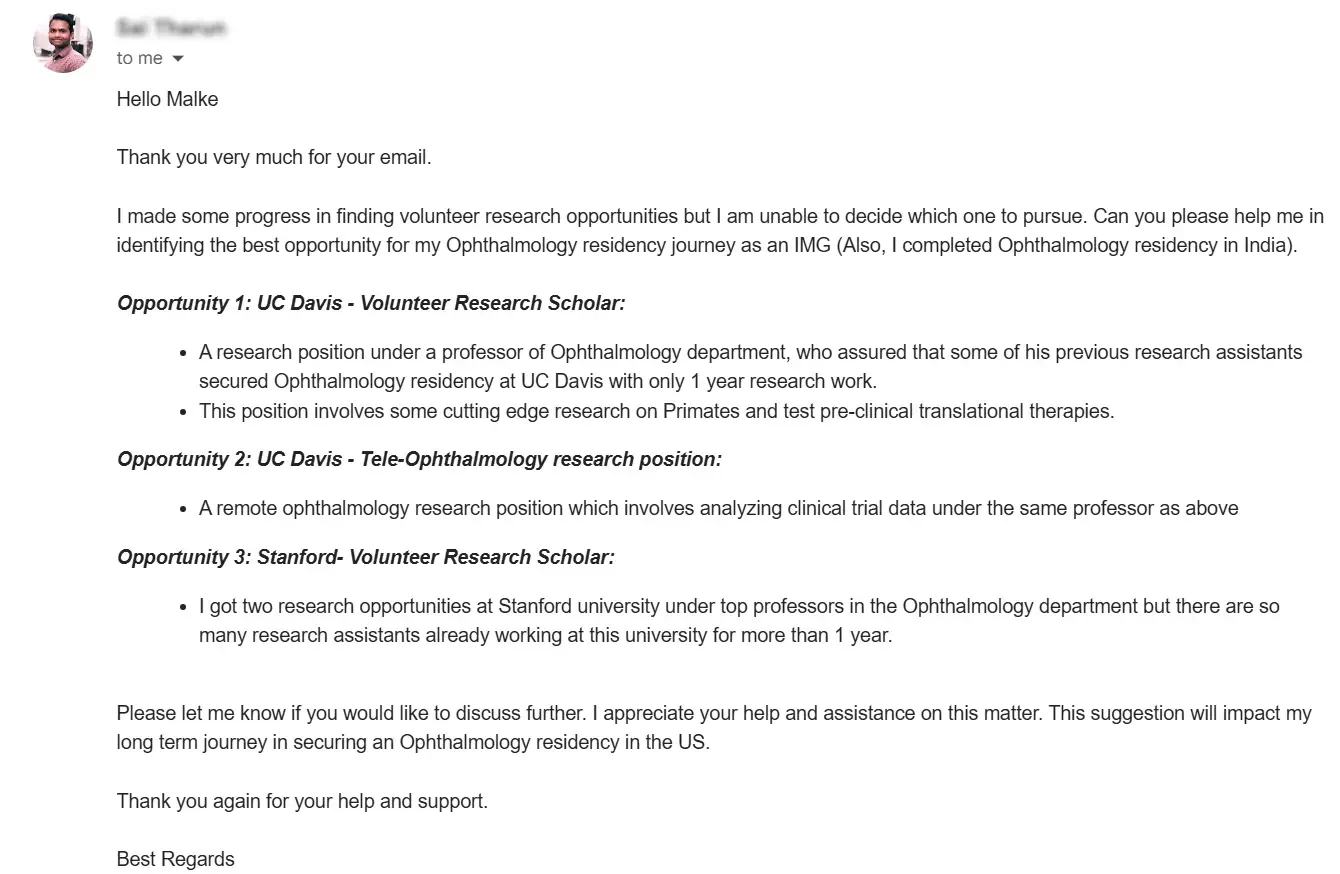Expand recipient details arrow beside "to me"
Viewport: 1340px width, 874px height.
click(x=178, y=59)
